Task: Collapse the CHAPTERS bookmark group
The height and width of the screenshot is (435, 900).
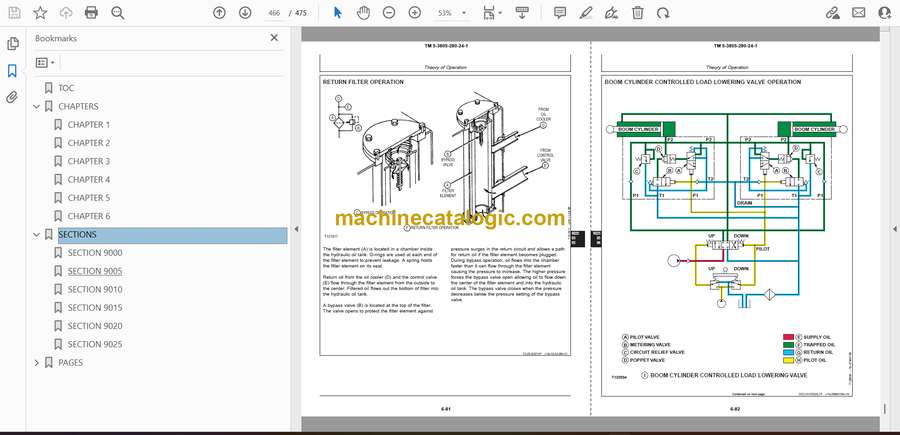Action: click(37, 107)
